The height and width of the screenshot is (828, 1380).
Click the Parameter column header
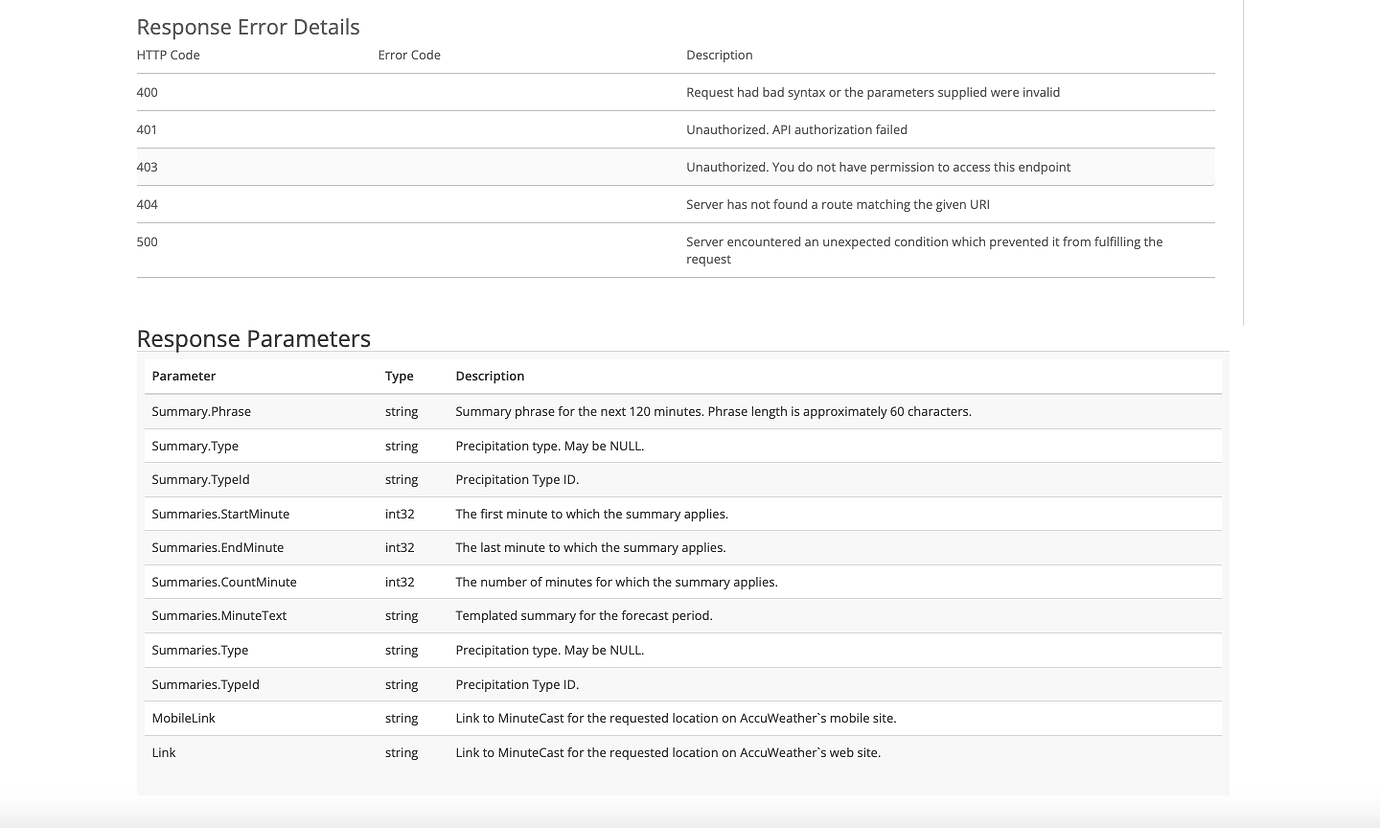click(x=183, y=376)
